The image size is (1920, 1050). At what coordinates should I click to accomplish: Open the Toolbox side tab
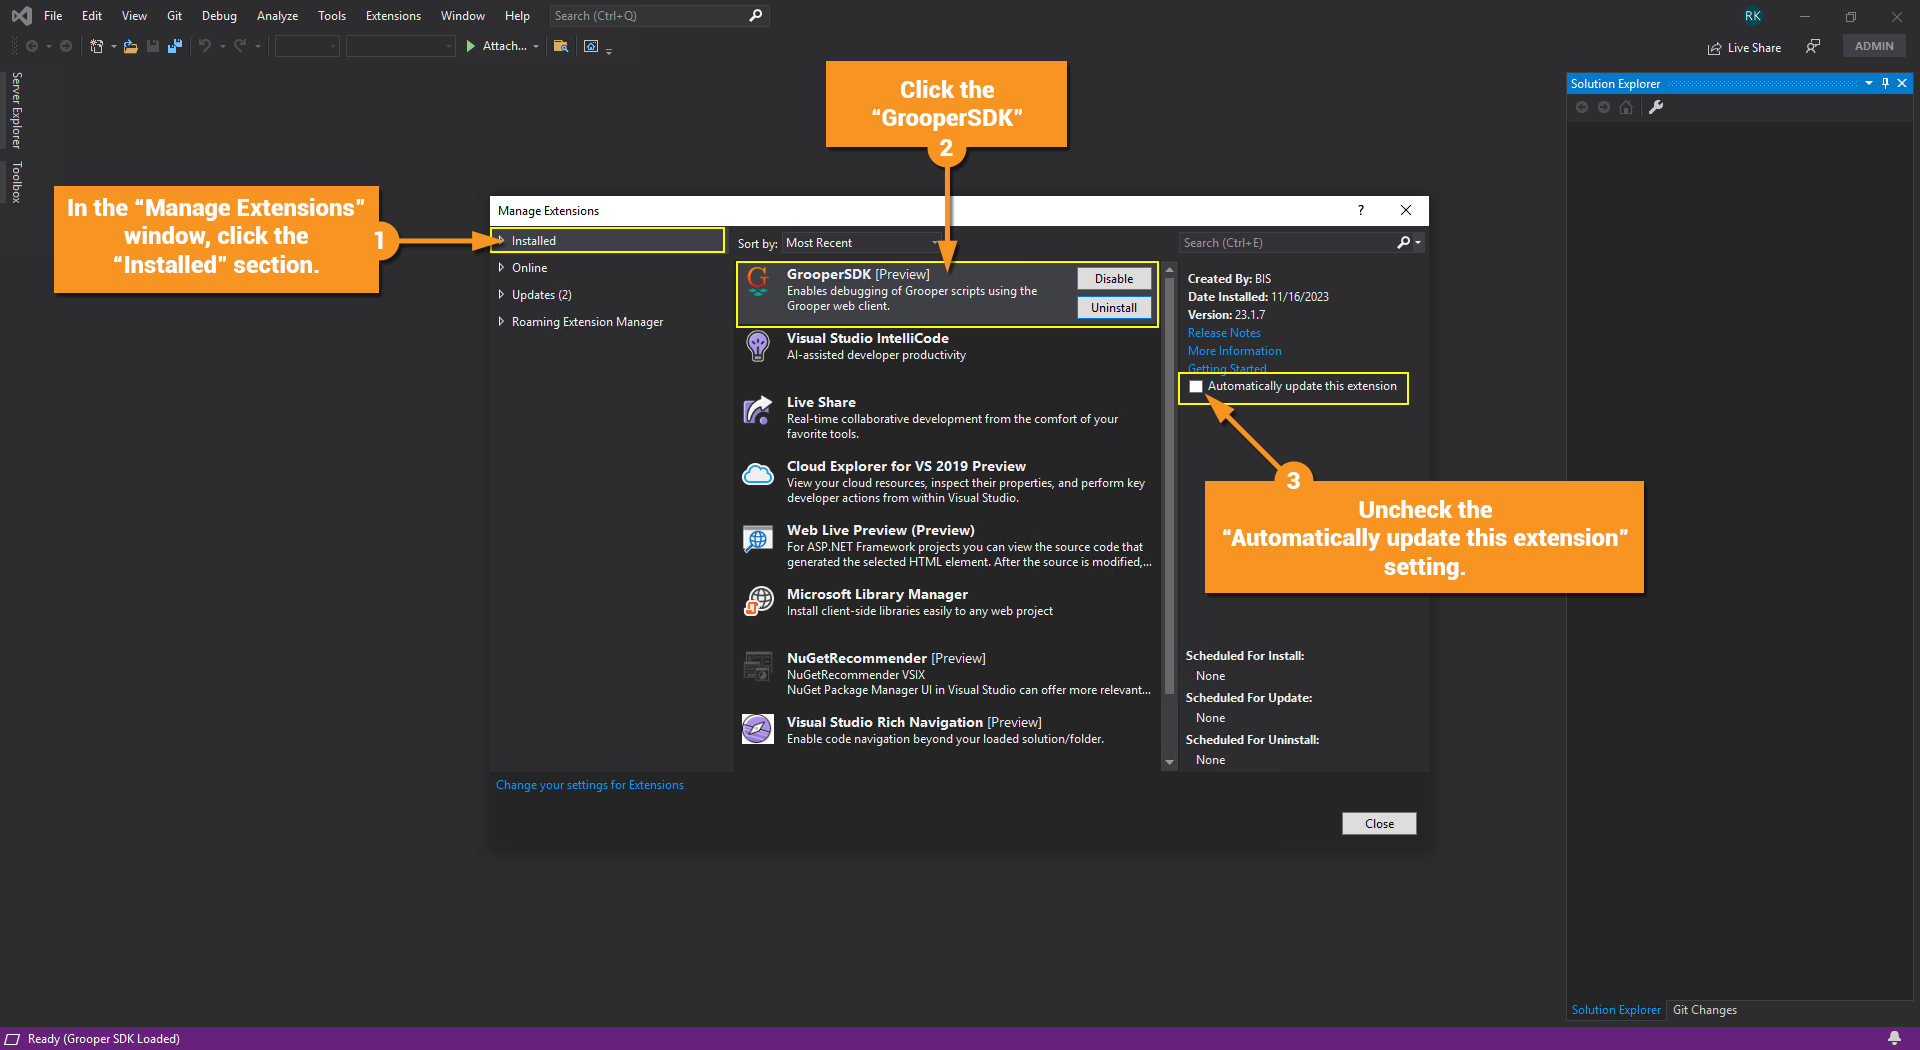click(x=16, y=182)
